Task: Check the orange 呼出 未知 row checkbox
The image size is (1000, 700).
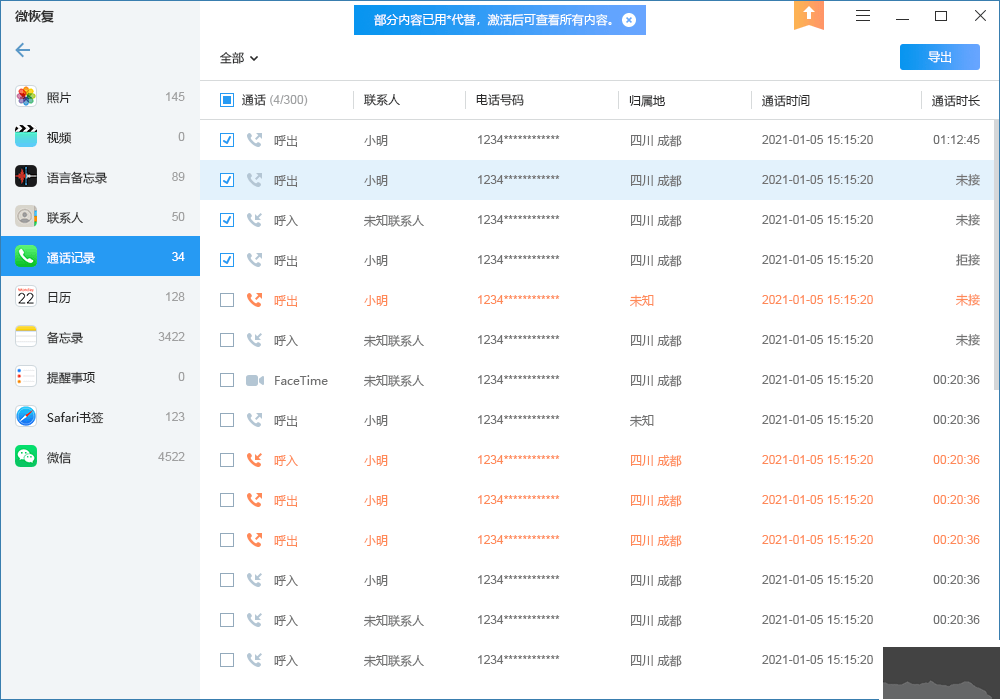Action: pyautogui.click(x=227, y=300)
